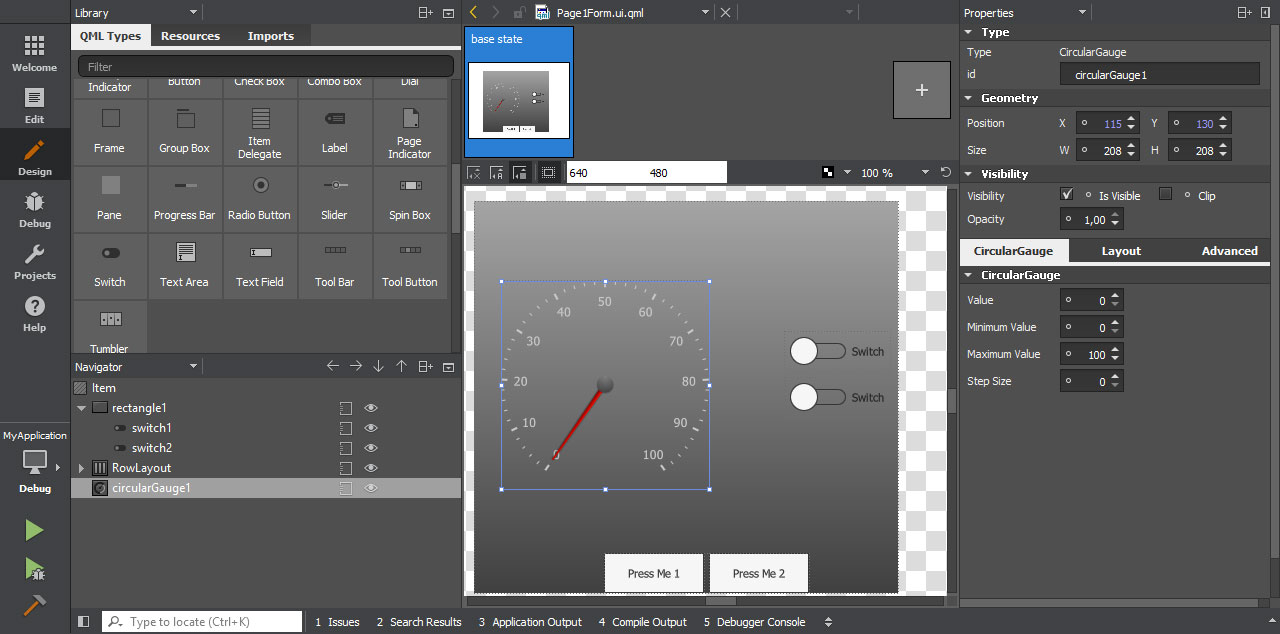The width and height of the screenshot is (1280, 634).
Task: Click the reset view icon beside zoom
Action: [946, 172]
